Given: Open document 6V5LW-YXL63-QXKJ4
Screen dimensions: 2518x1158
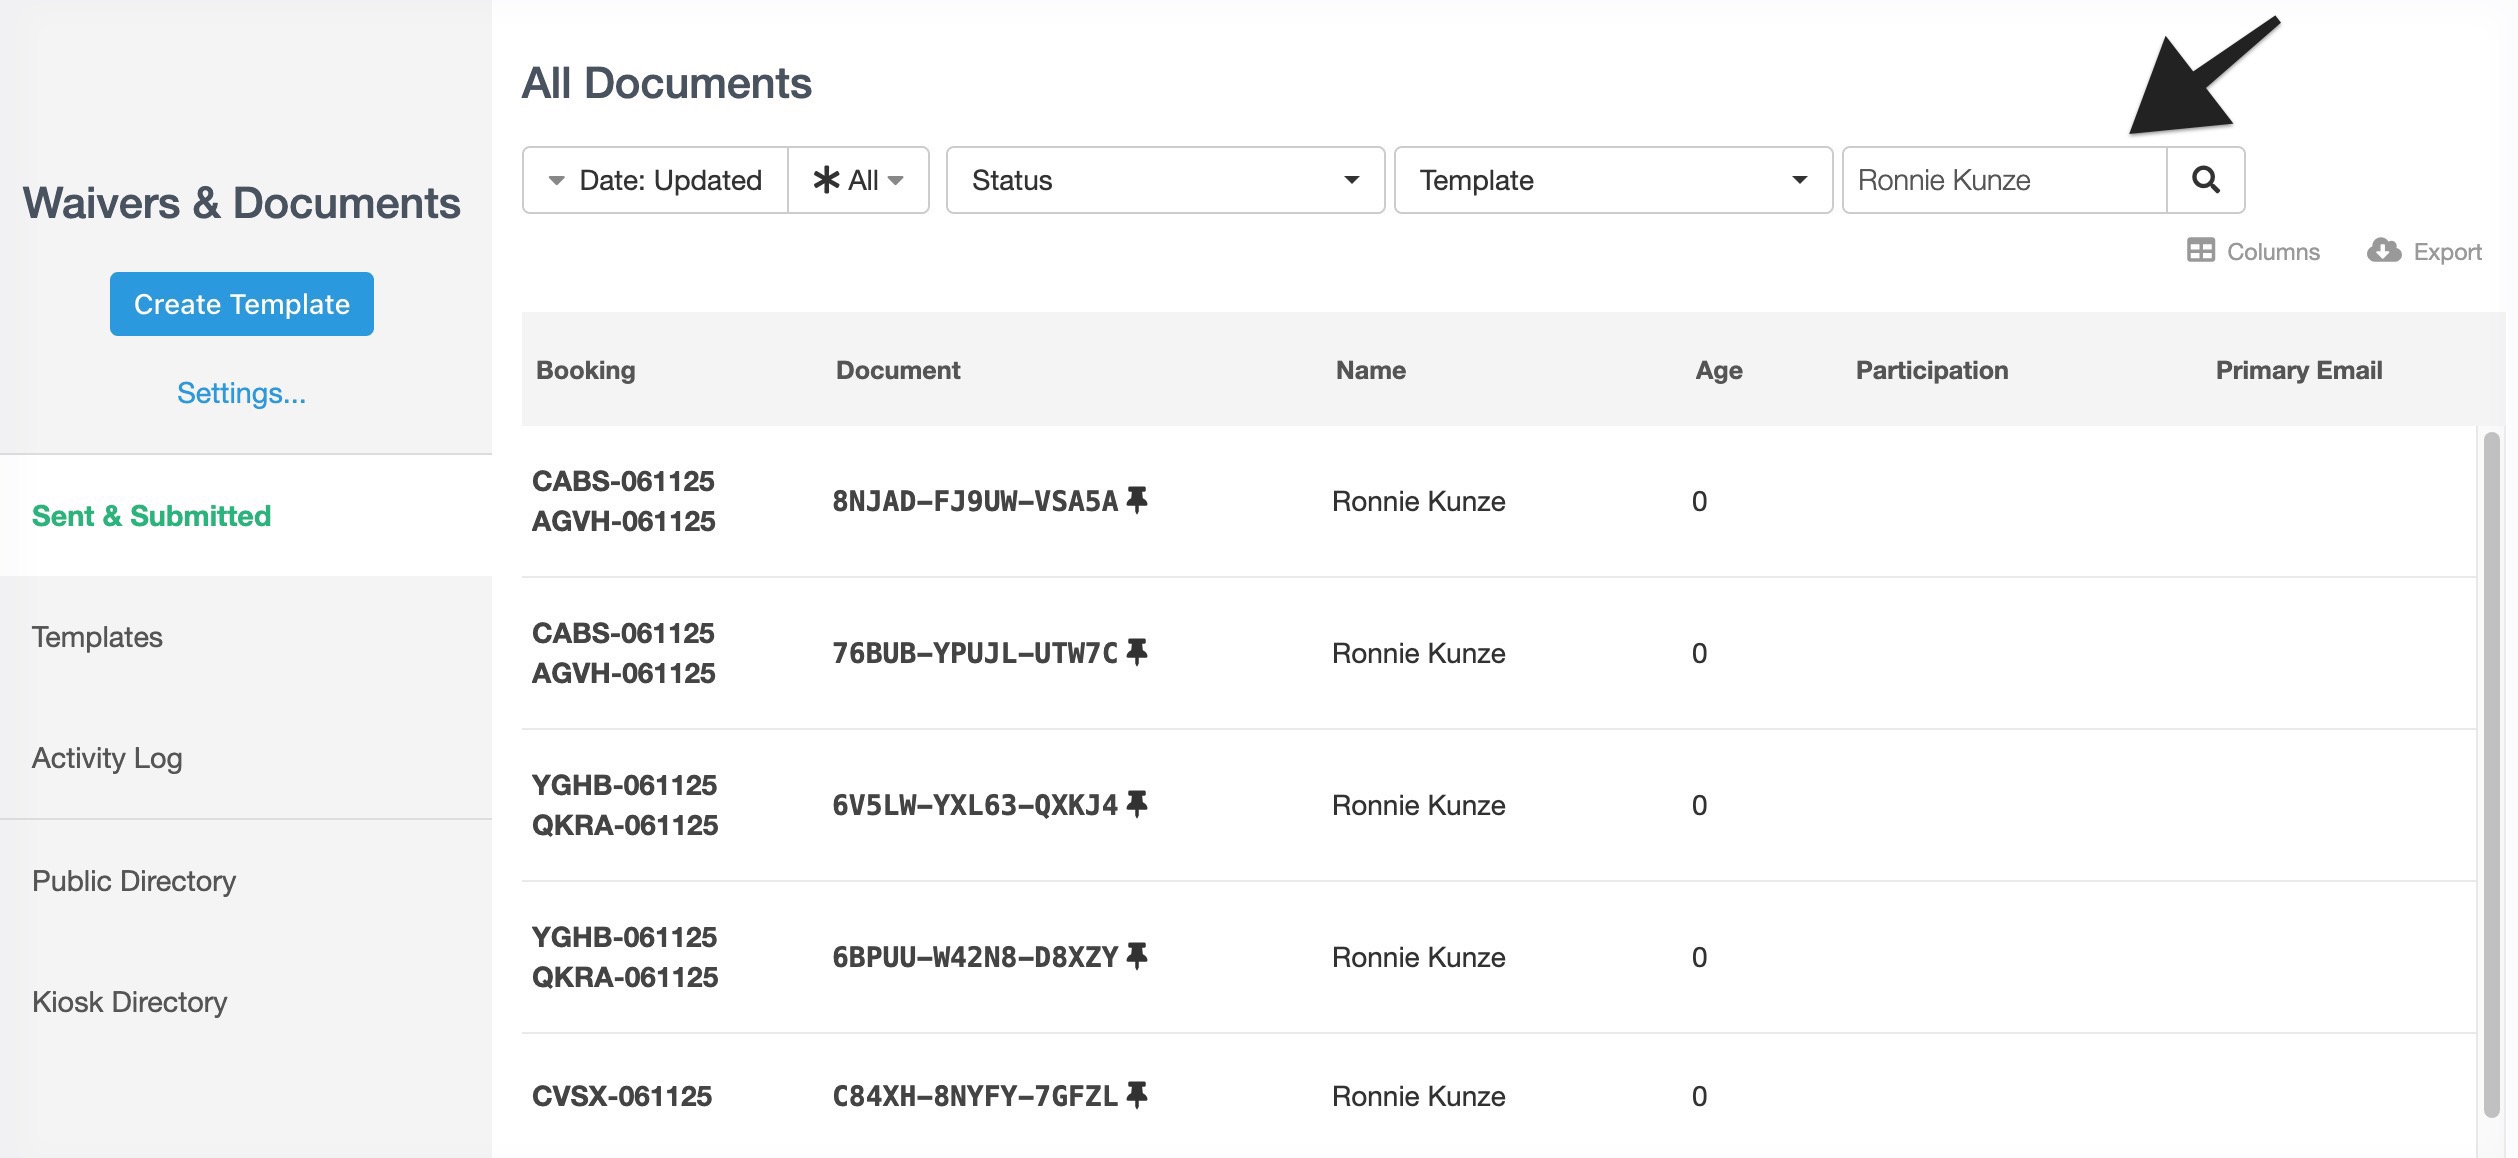Looking at the screenshot, I should (x=975, y=805).
